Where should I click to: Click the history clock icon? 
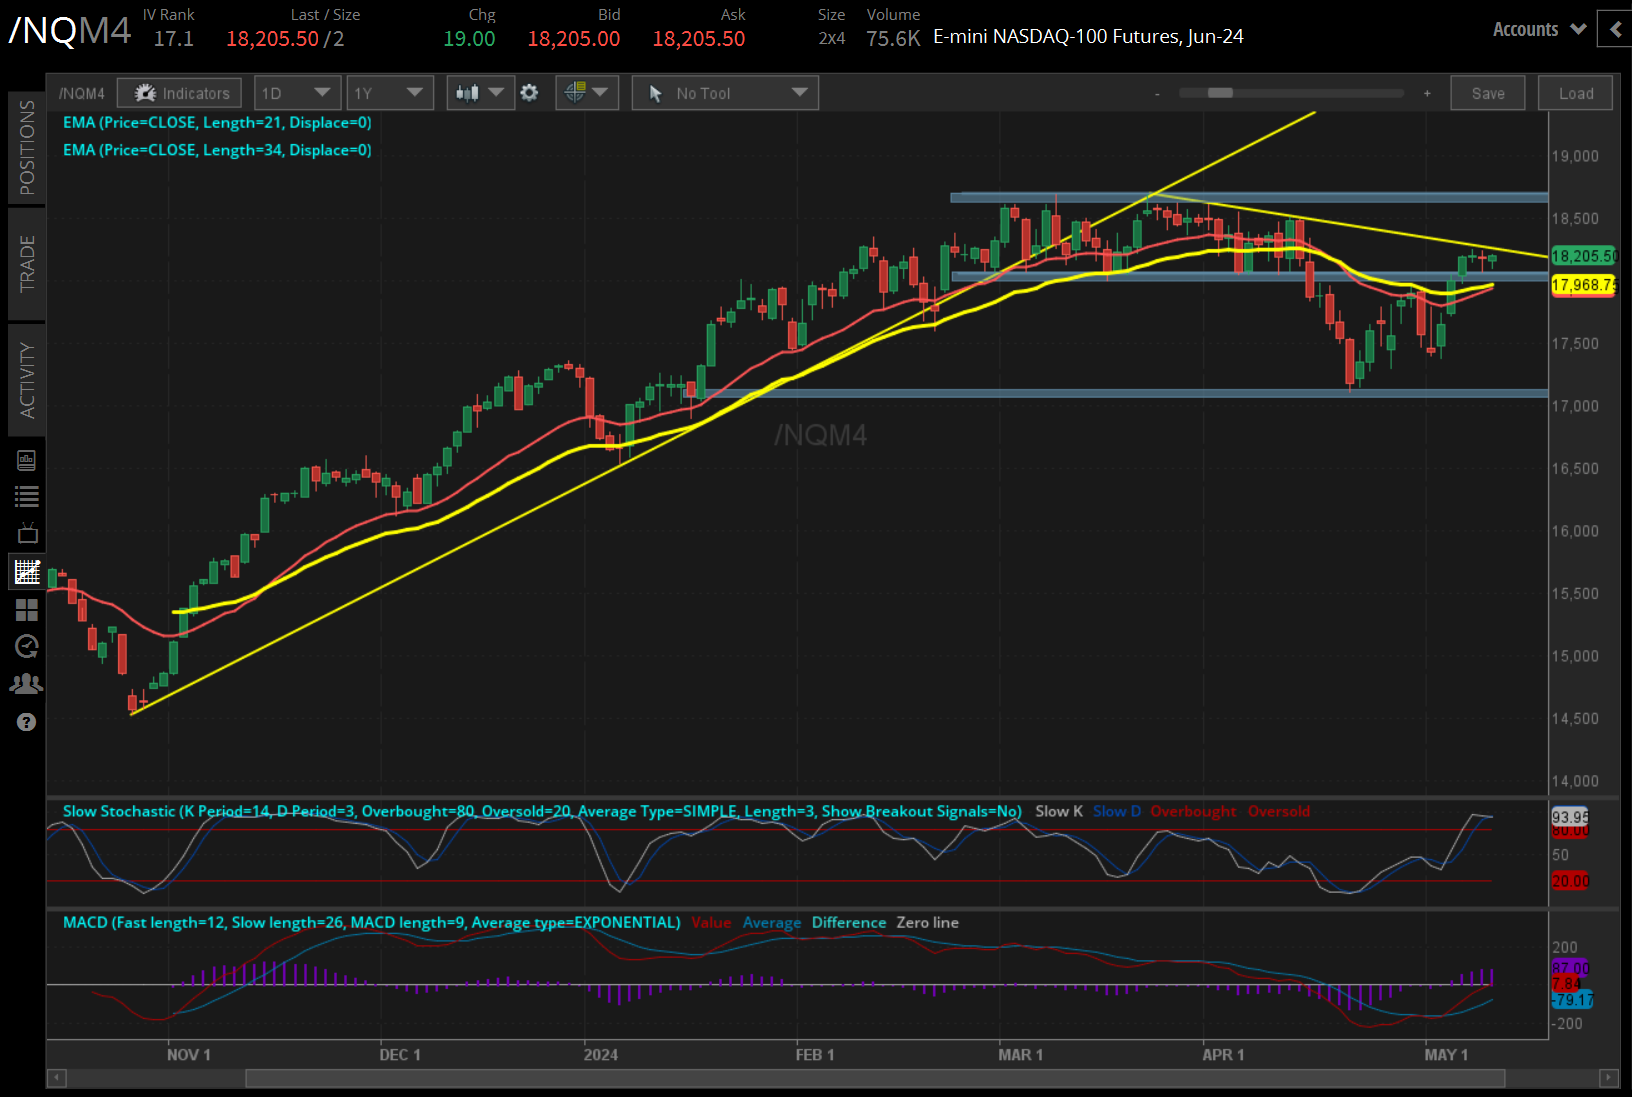(27, 646)
